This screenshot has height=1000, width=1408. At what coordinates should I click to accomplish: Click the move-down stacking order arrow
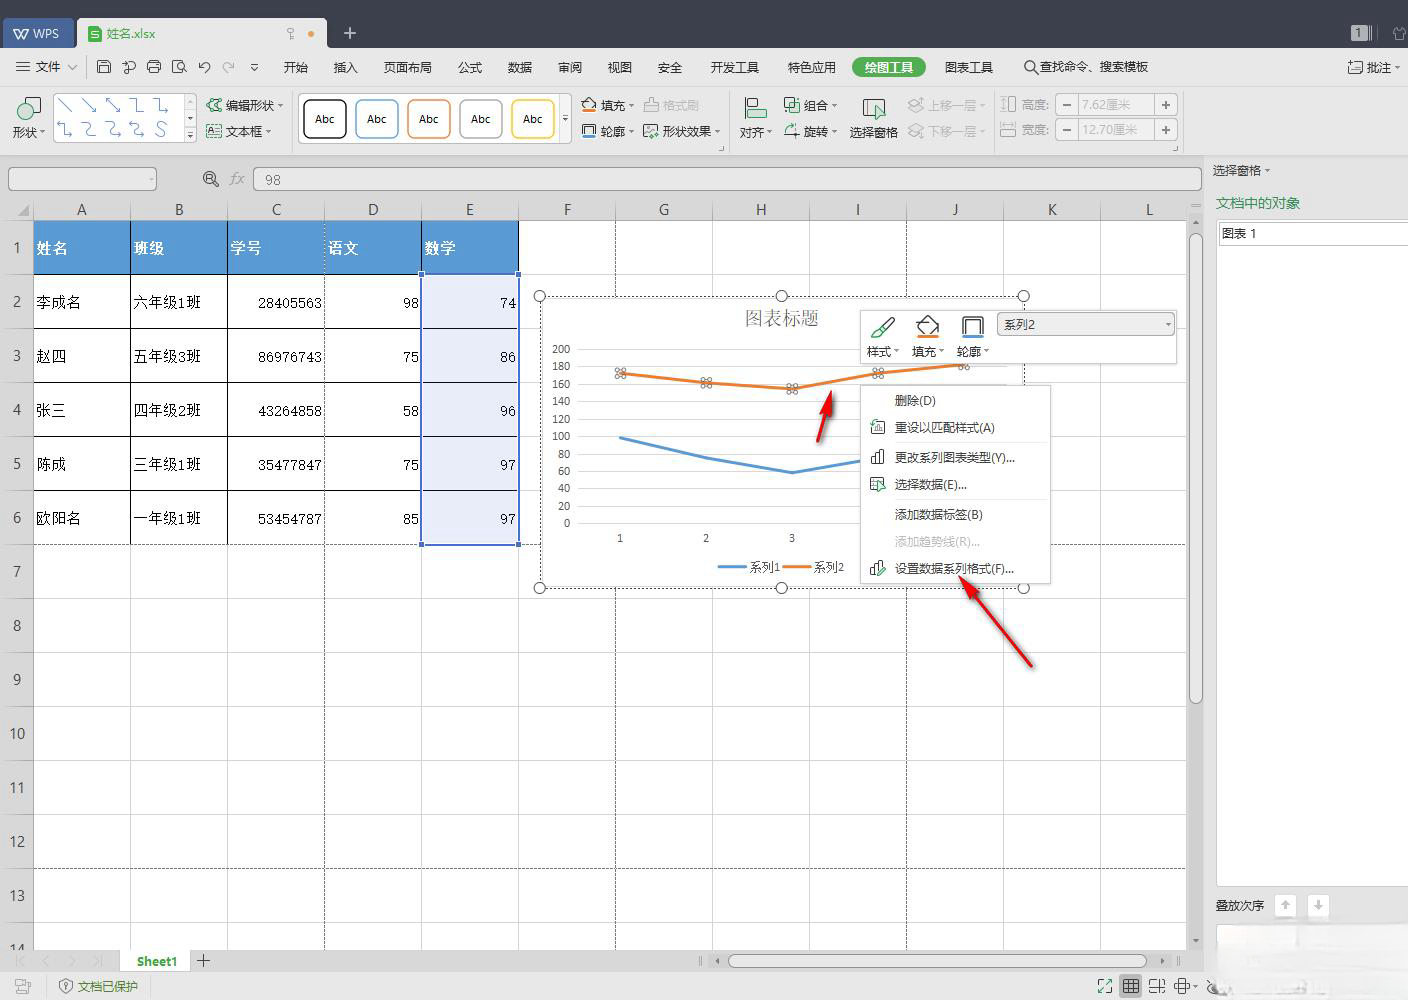(1318, 905)
